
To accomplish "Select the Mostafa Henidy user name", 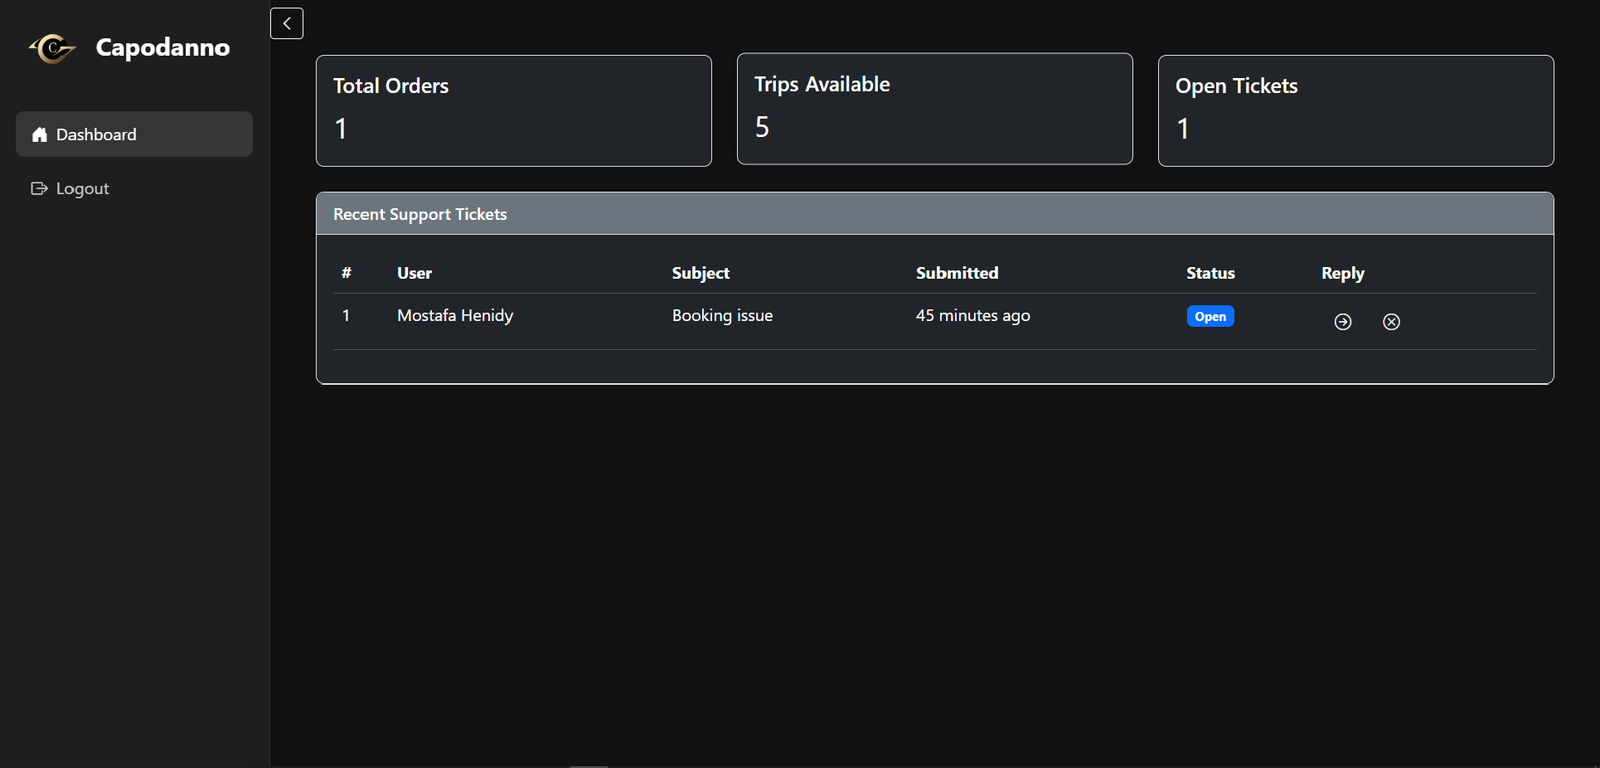I will (x=455, y=315).
